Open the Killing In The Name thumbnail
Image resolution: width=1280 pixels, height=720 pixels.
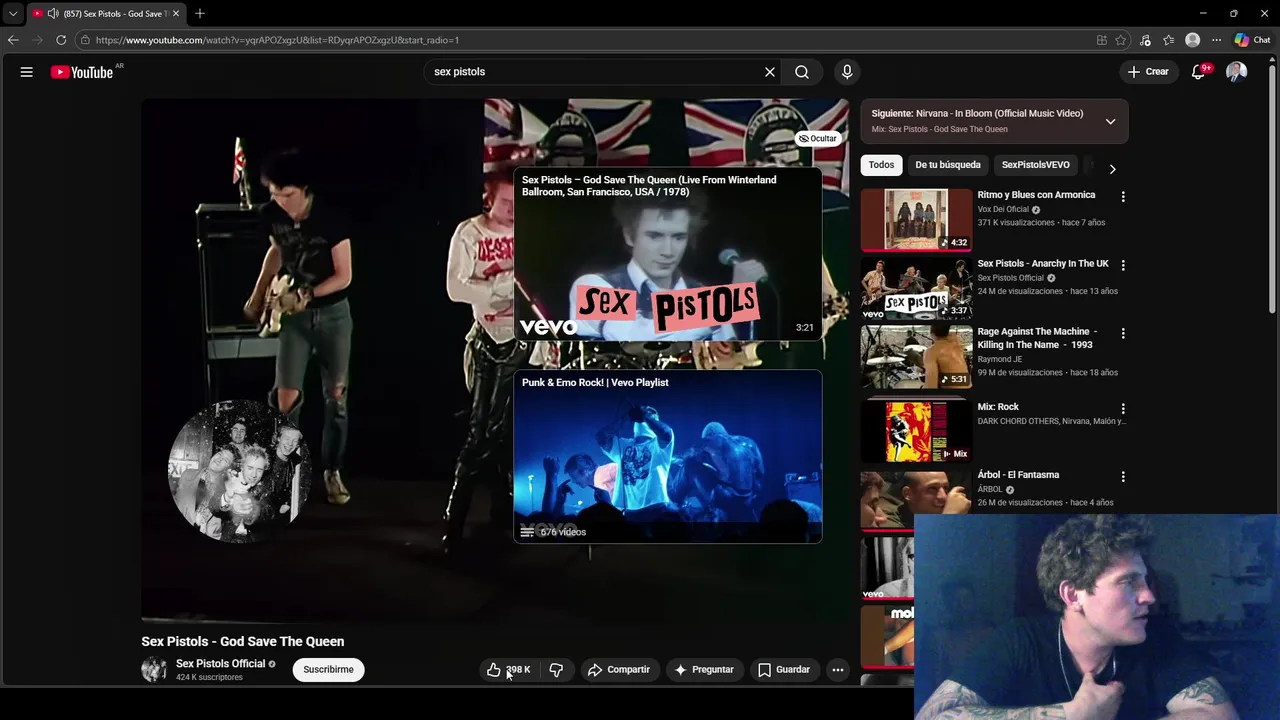pyautogui.click(x=916, y=356)
